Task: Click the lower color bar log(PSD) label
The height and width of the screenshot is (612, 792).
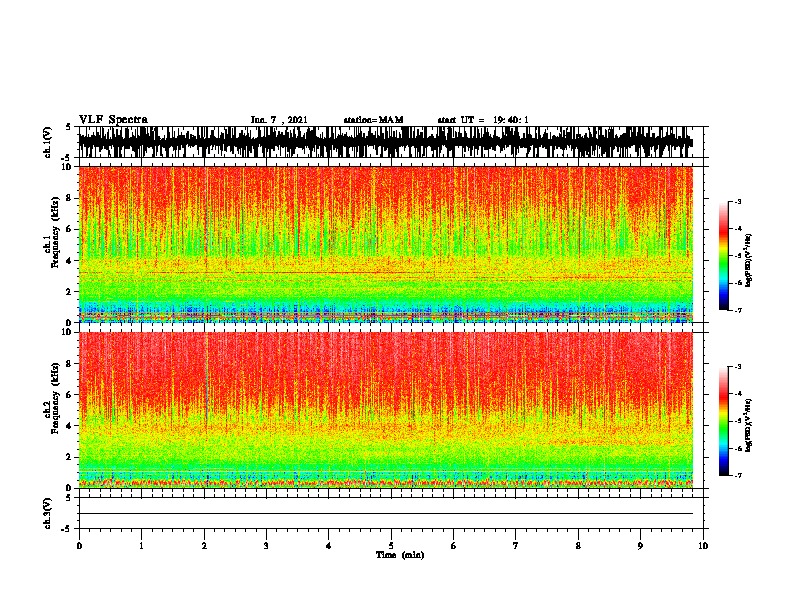Action: tap(749, 425)
